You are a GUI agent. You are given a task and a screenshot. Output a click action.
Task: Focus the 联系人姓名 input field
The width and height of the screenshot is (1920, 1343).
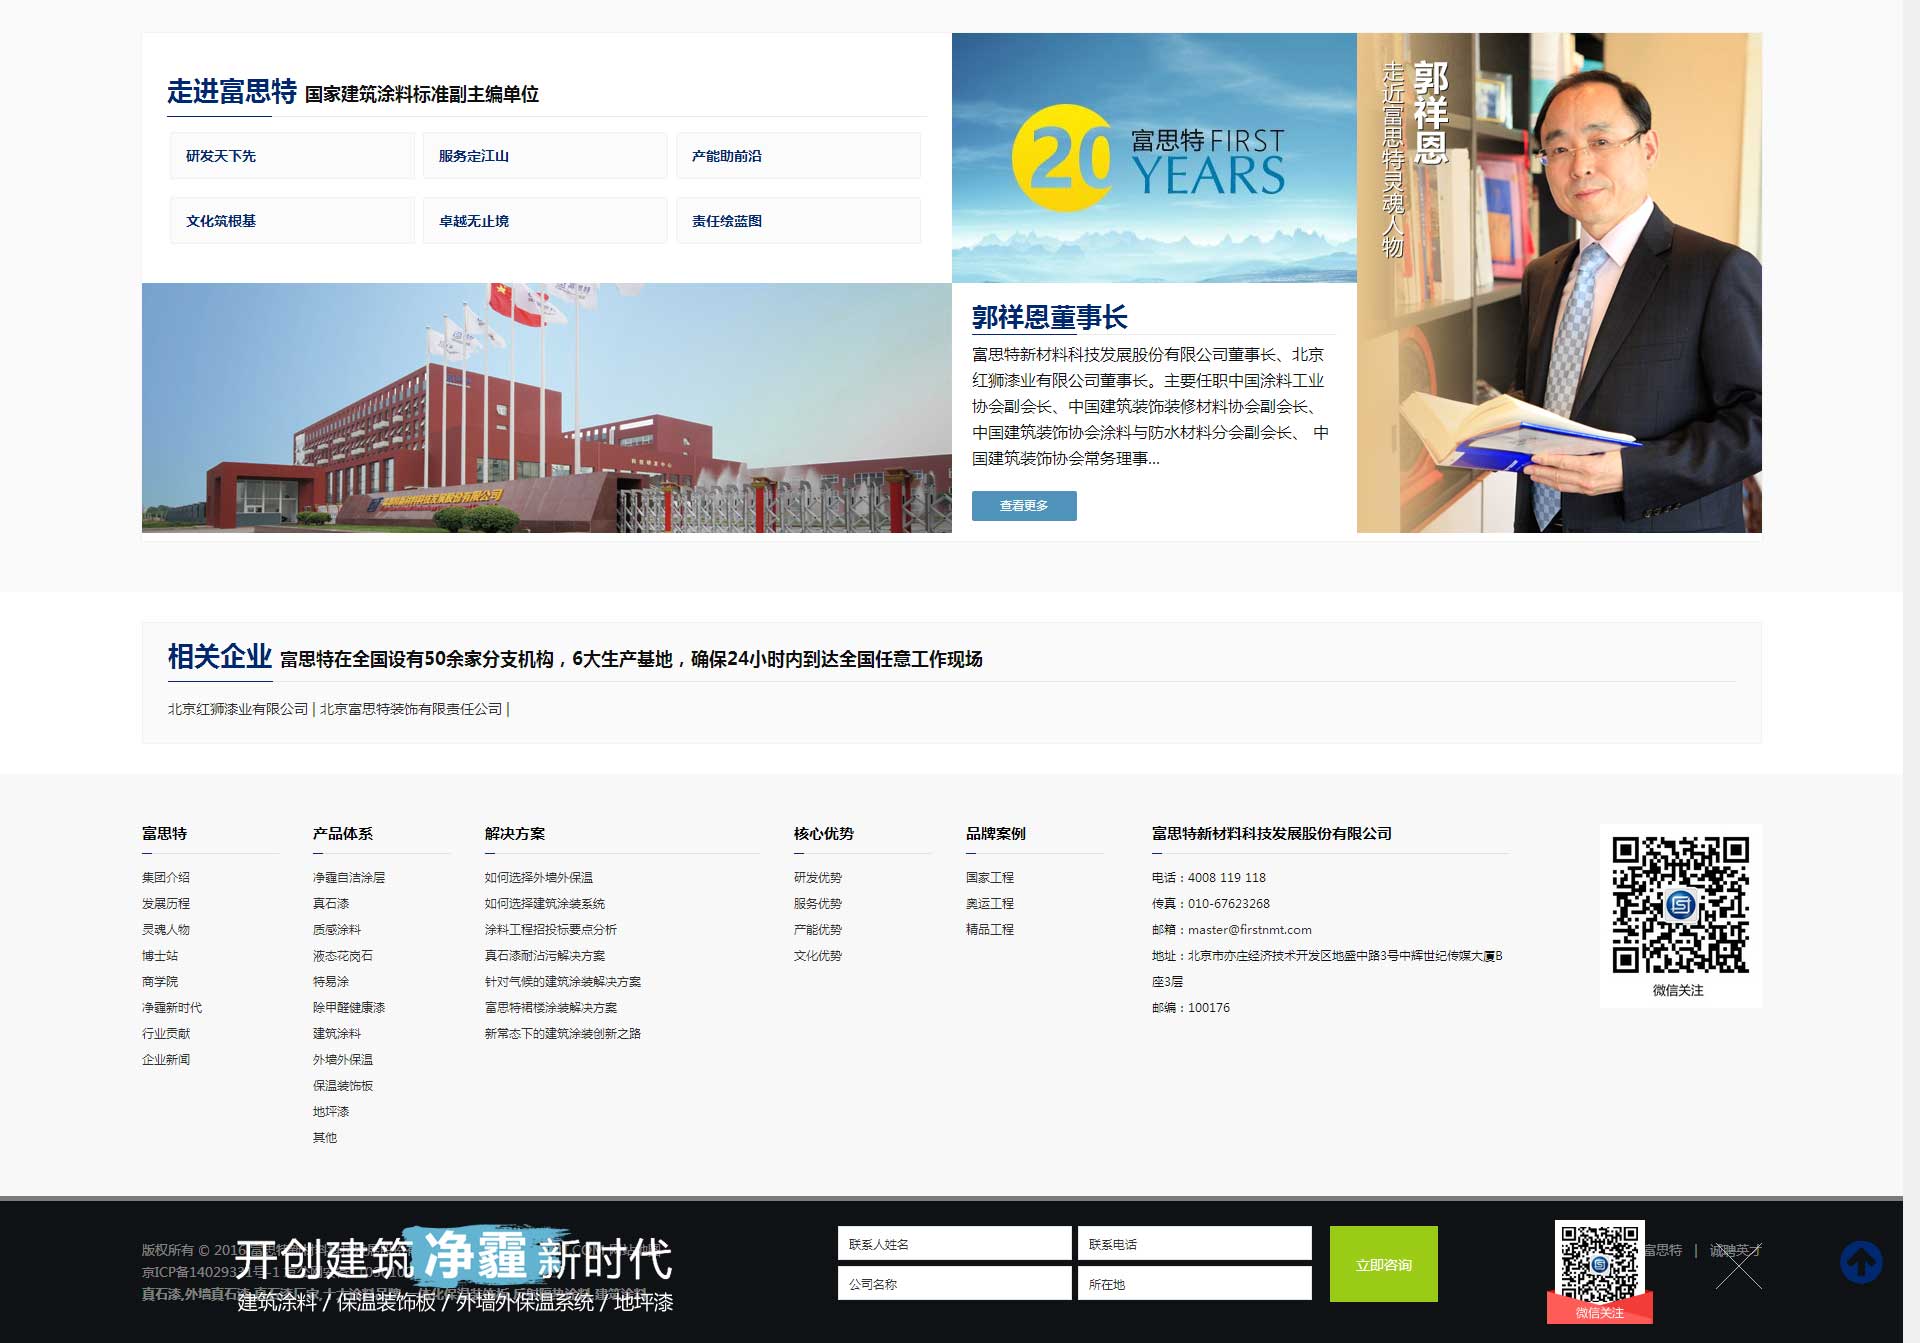coord(954,1244)
